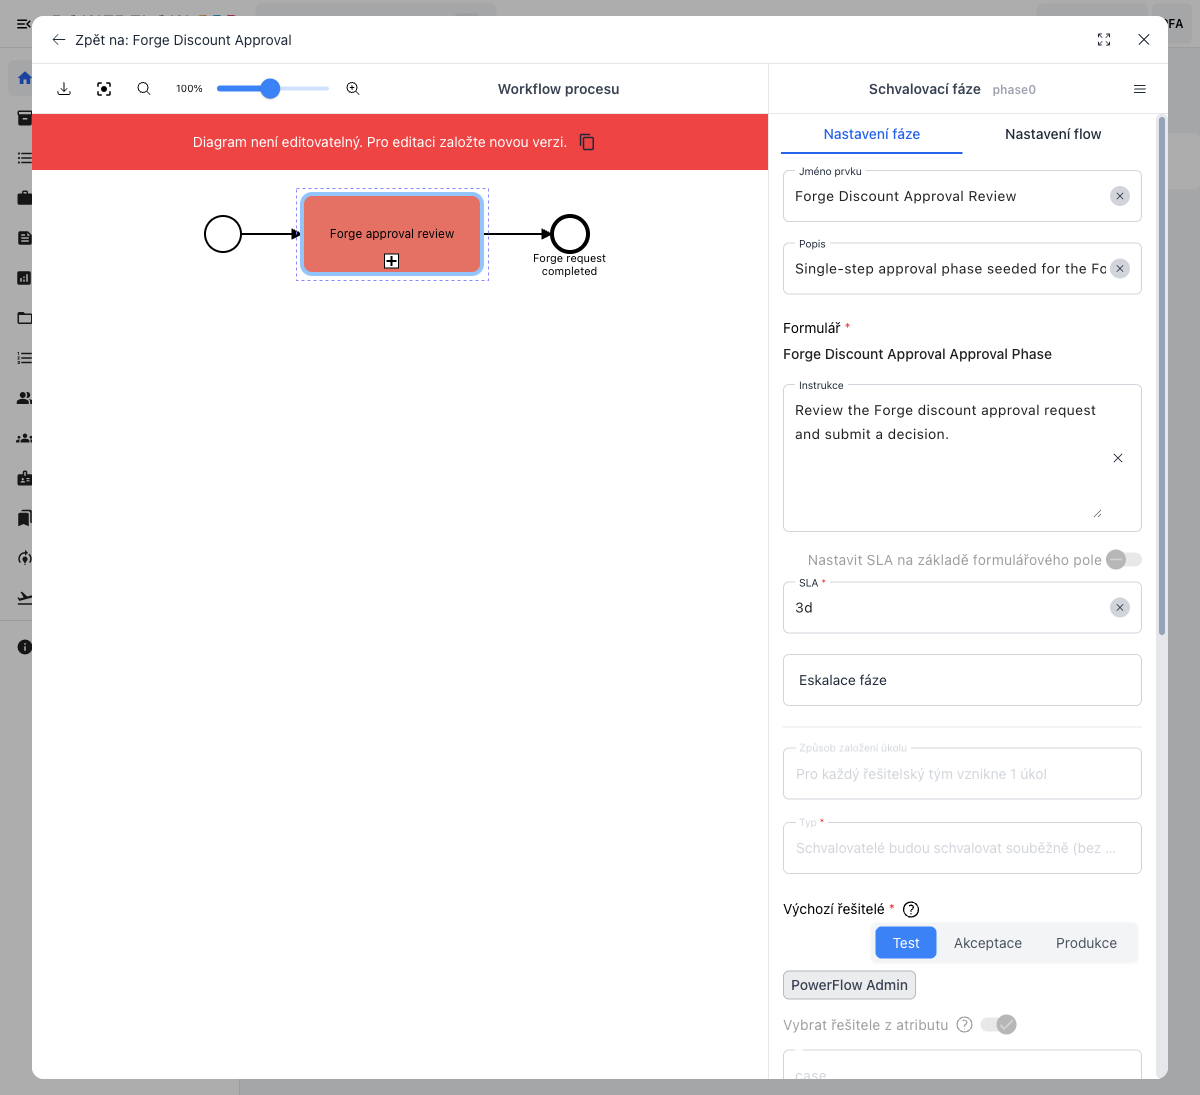
Task: Click help icon next to Vybrat řešitele z atributu
Action: 964,1024
